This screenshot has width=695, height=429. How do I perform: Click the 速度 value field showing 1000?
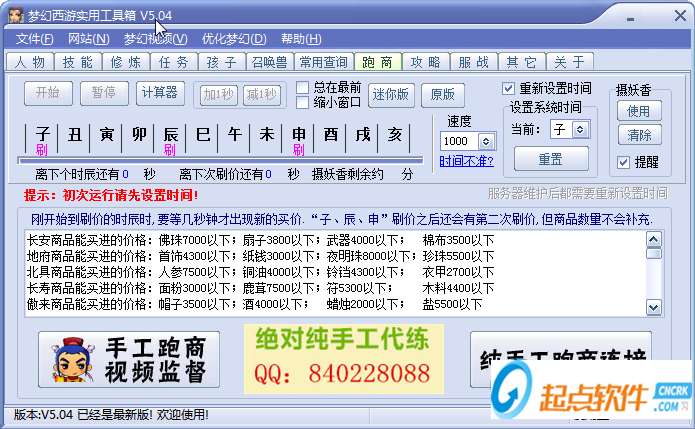(x=459, y=141)
